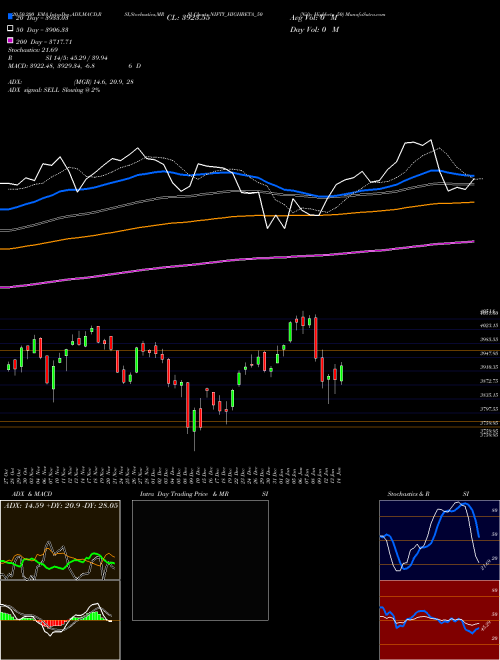The width and height of the screenshot is (500, 660).
Task: Click the orange moving average line
Action: point(237,217)
